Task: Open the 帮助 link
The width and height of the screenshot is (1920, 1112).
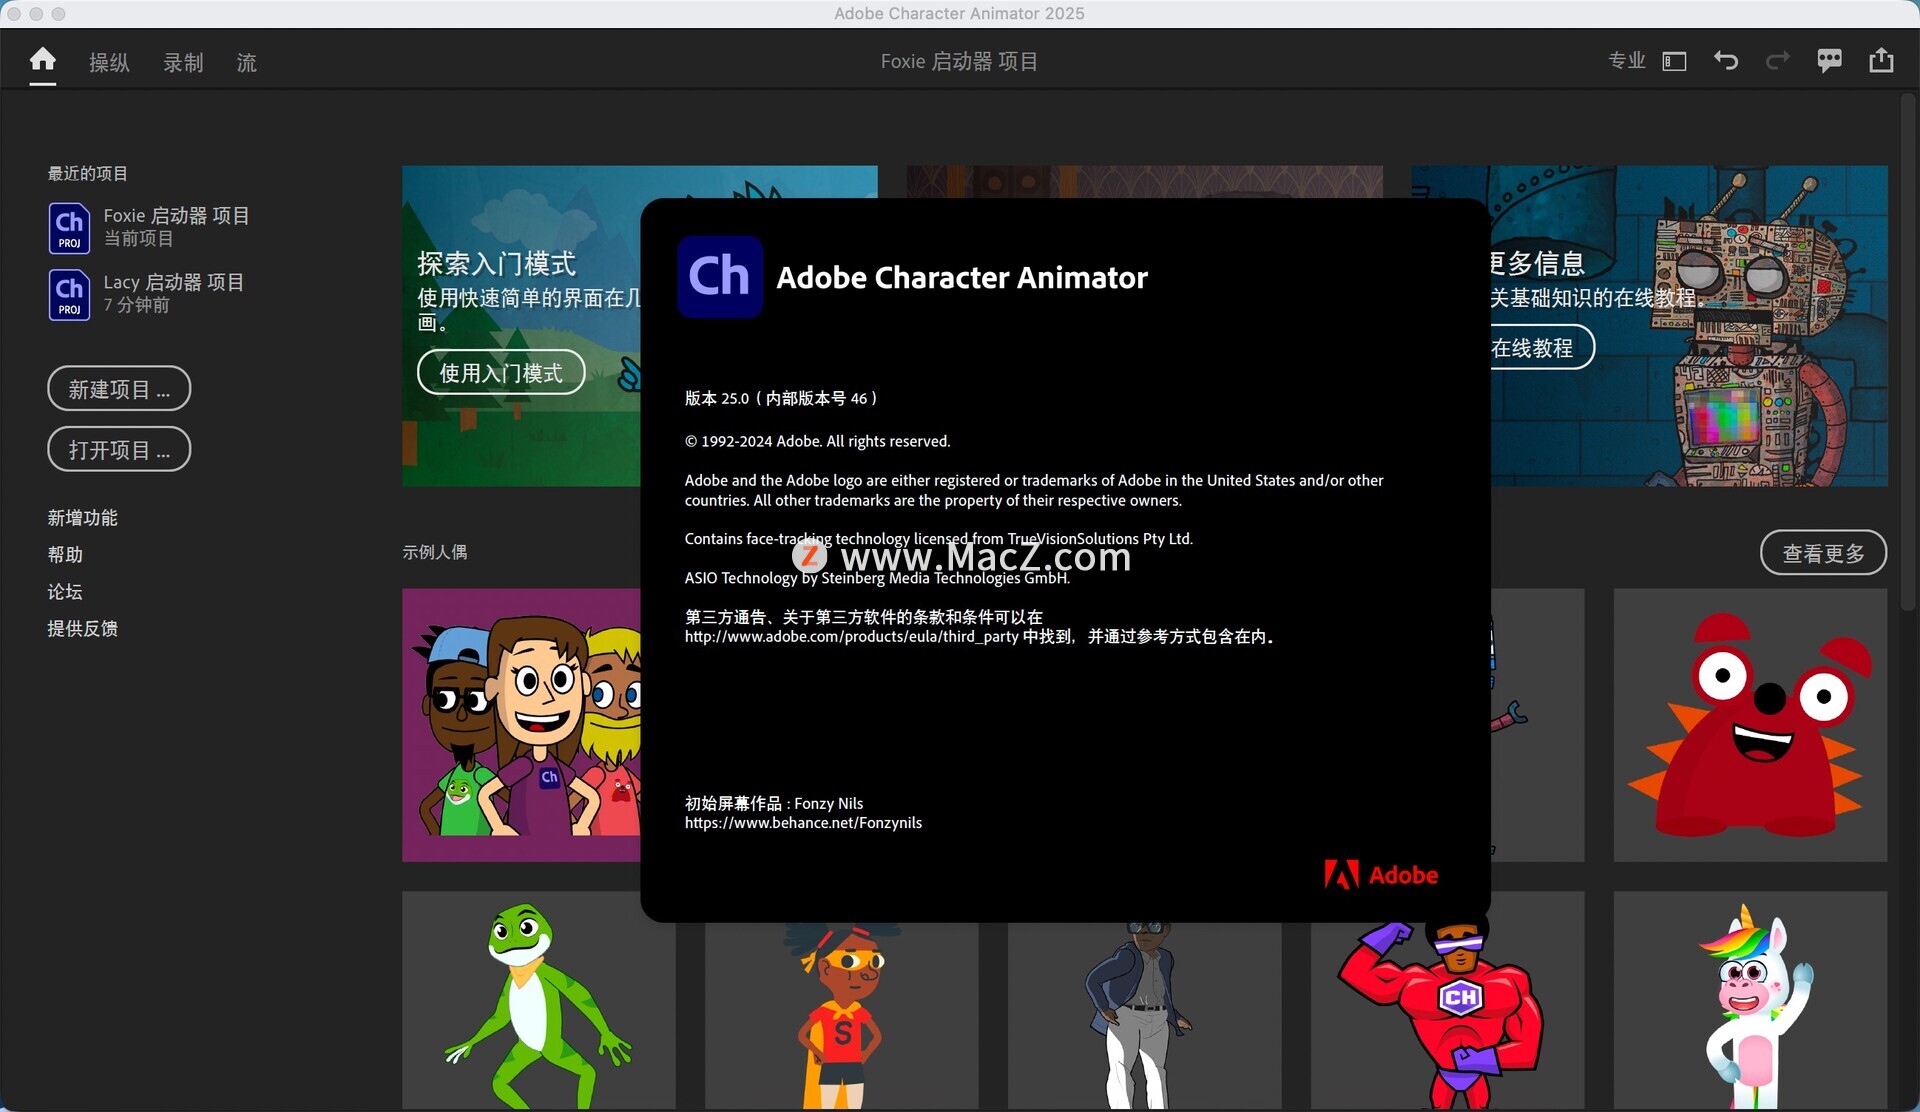Action: [65, 555]
